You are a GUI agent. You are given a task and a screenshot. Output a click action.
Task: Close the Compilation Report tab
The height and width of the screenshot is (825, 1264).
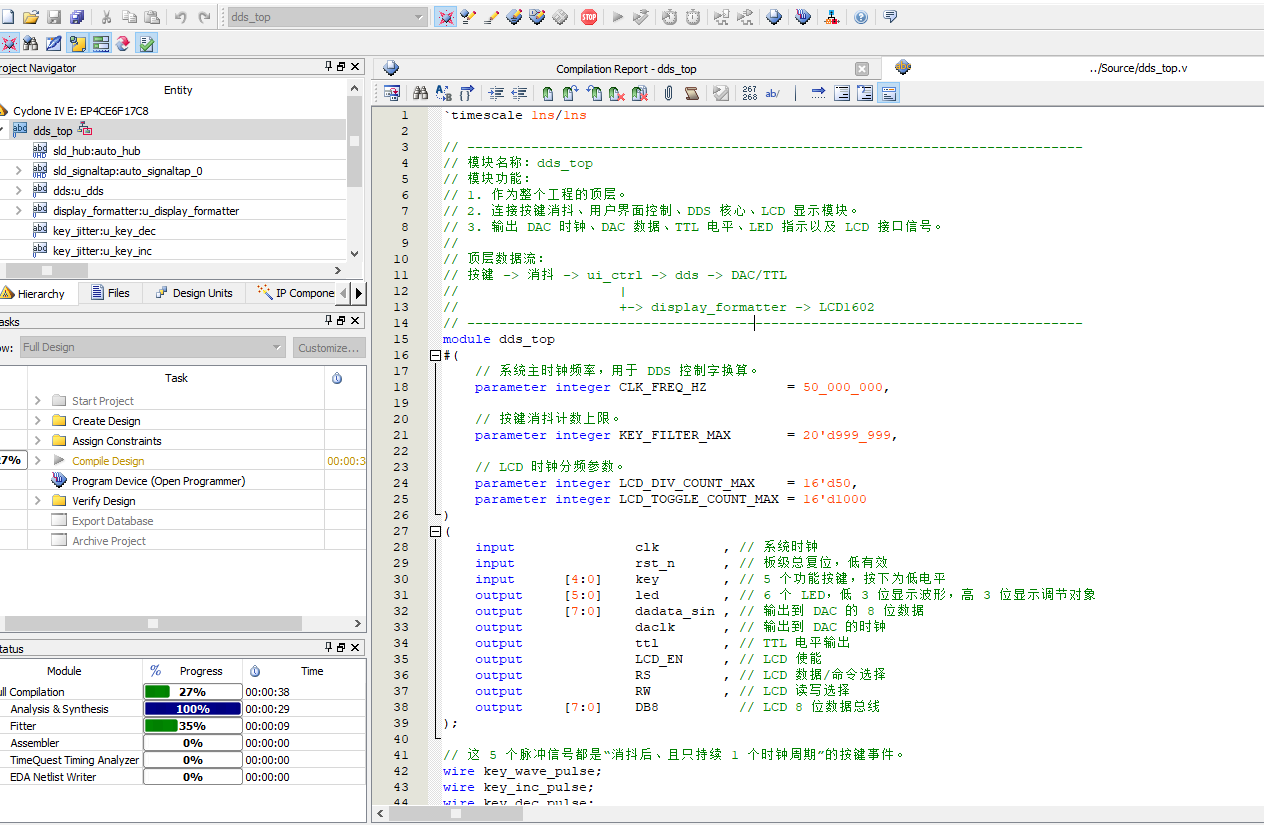click(x=862, y=69)
